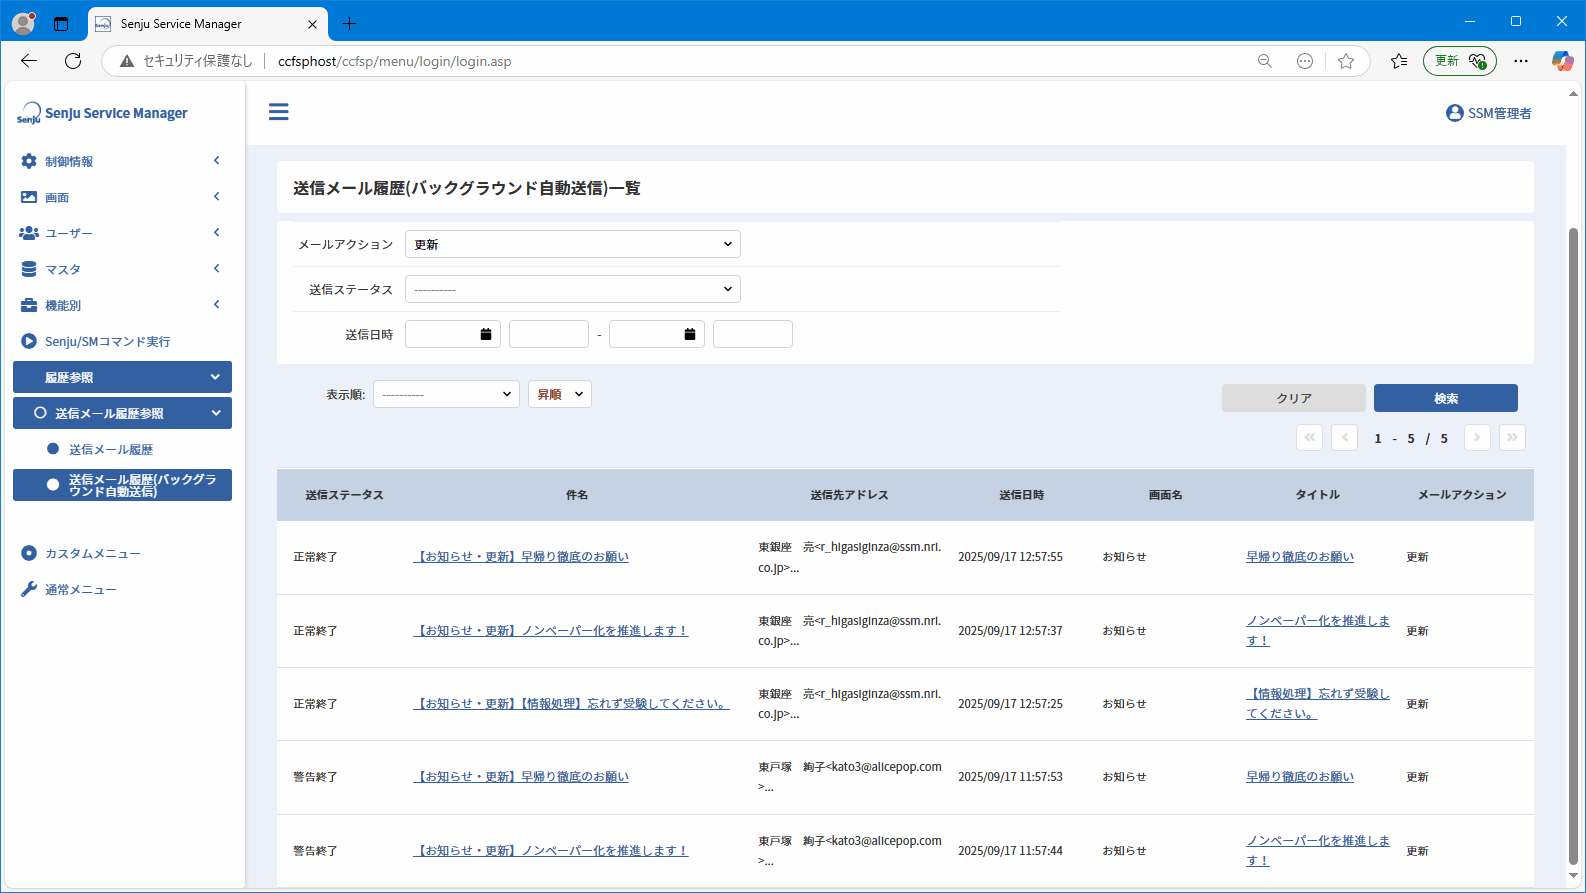Open the SSM管理者 user account icon
1586x893 pixels.
(1455, 113)
